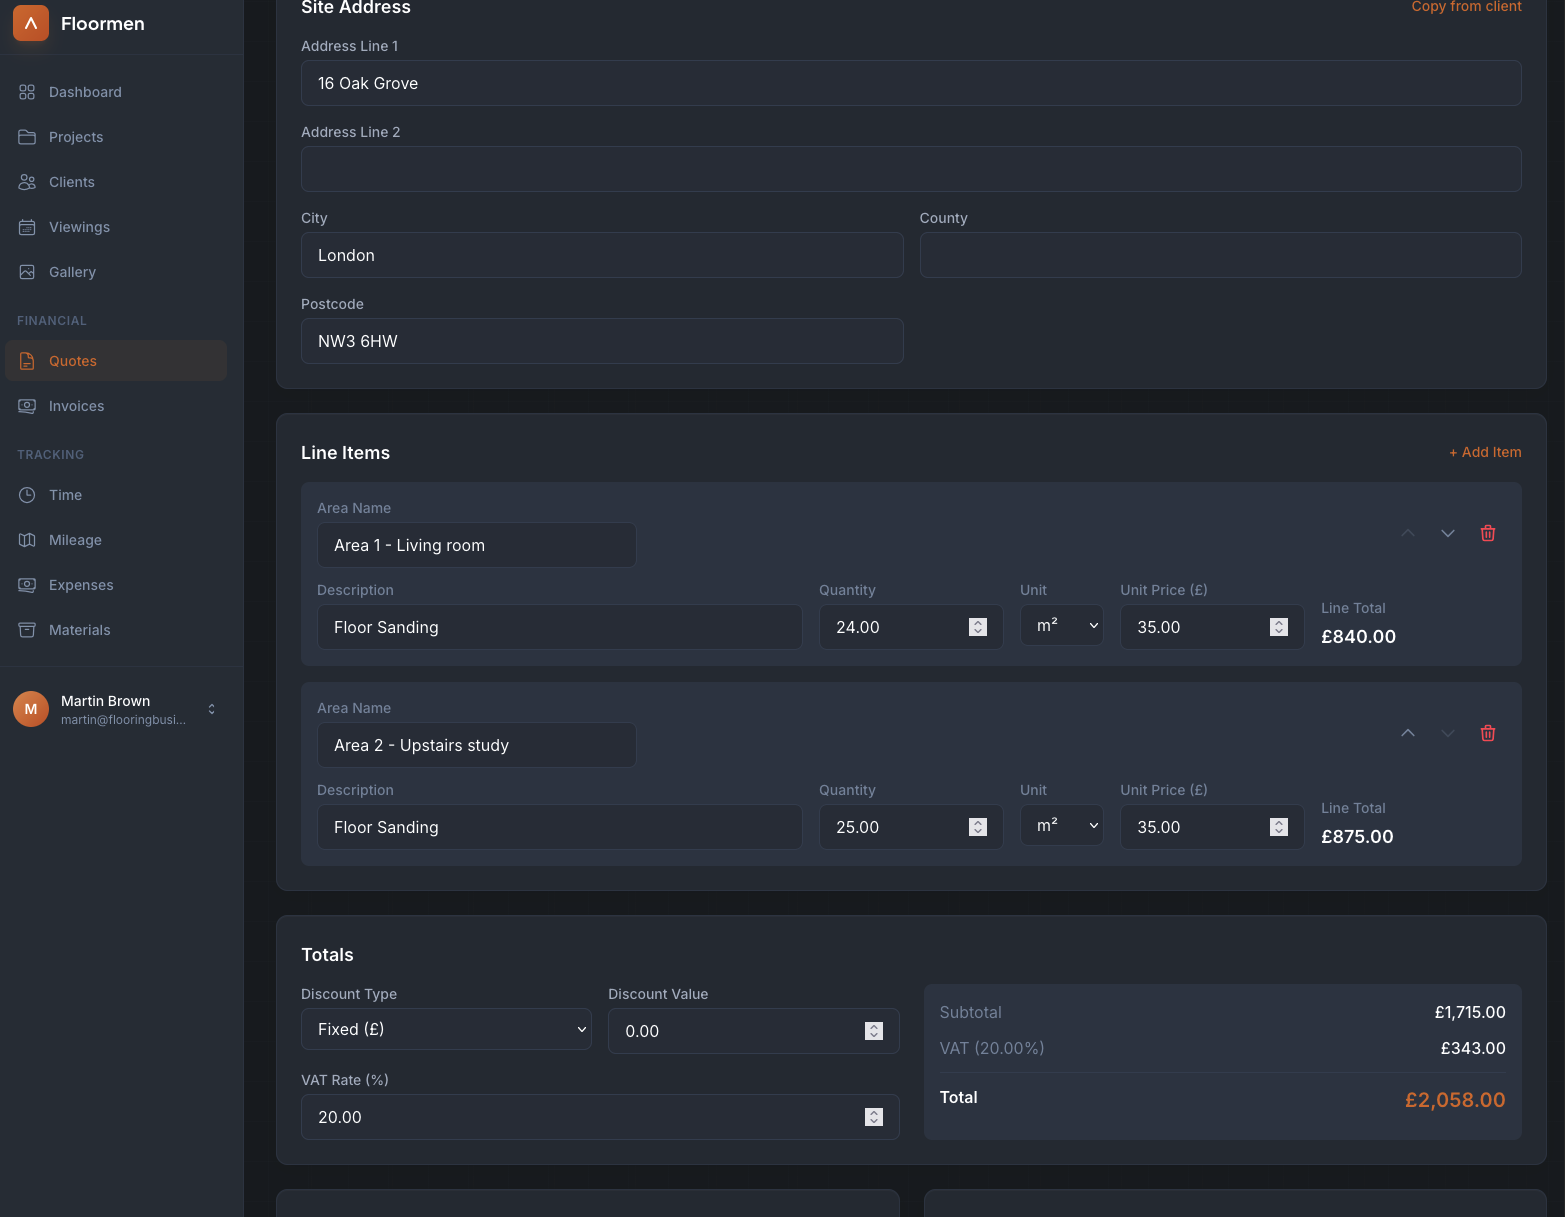The height and width of the screenshot is (1217, 1565).
Task: Click the Viewings calendar icon
Action: [x=27, y=227]
